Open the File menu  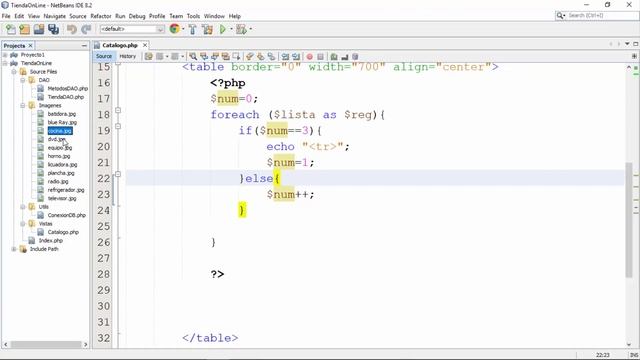(6, 16)
